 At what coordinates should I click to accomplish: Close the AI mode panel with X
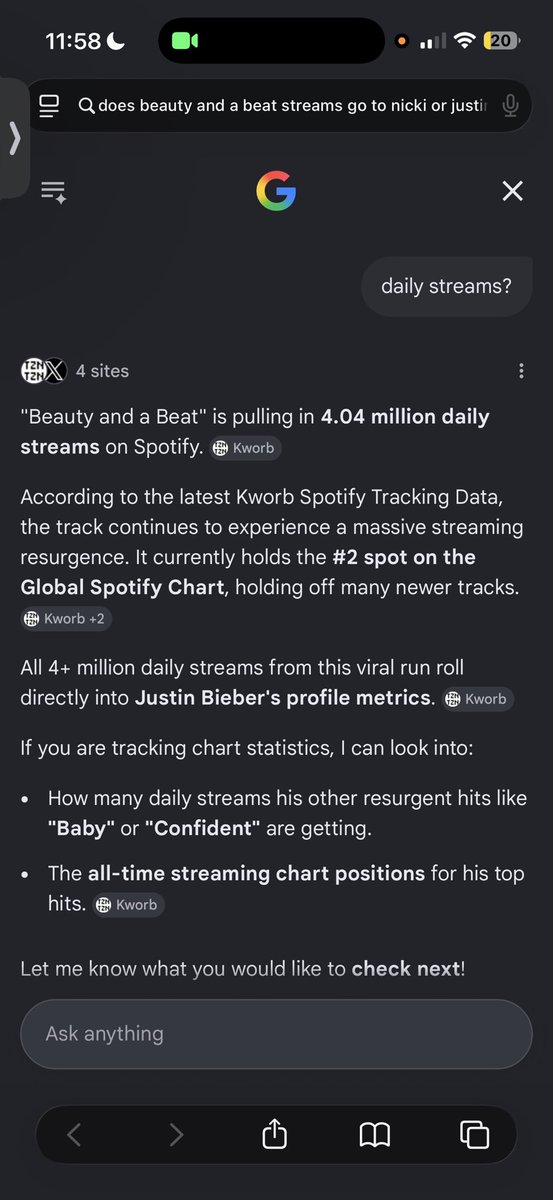512,191
